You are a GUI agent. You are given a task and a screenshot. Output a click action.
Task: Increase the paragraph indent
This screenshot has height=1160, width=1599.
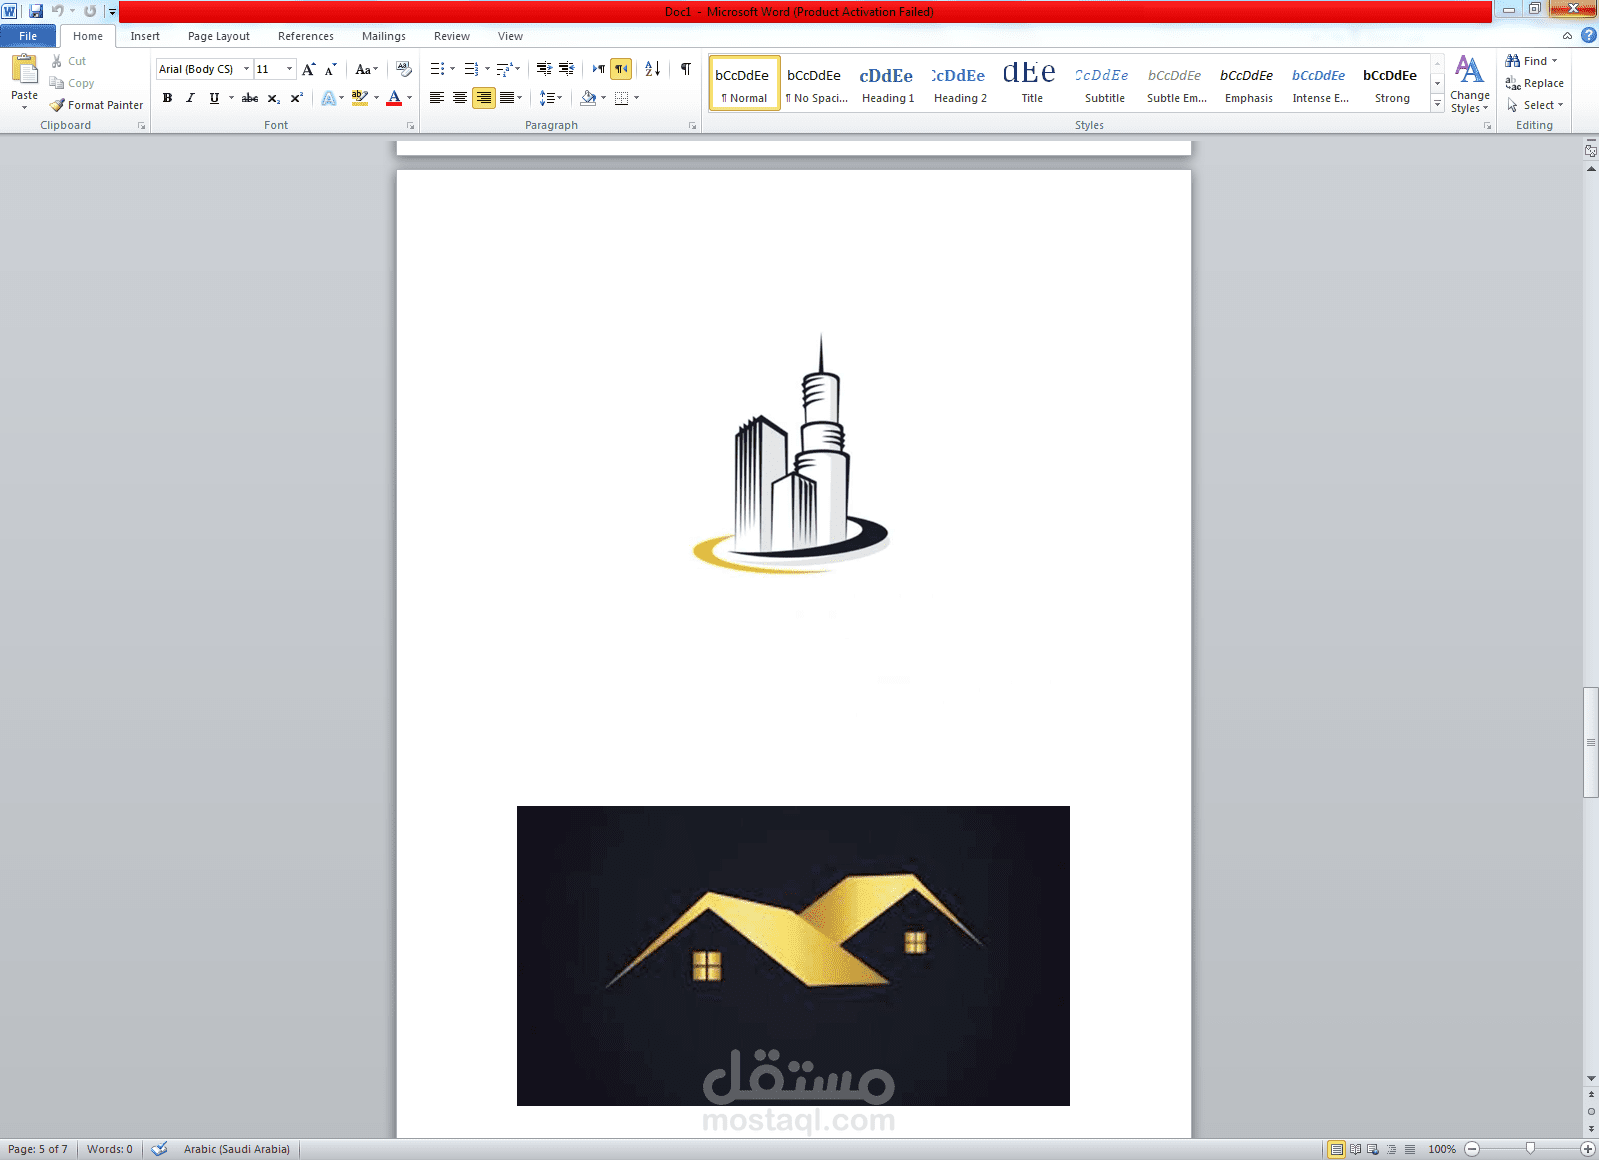566,69
